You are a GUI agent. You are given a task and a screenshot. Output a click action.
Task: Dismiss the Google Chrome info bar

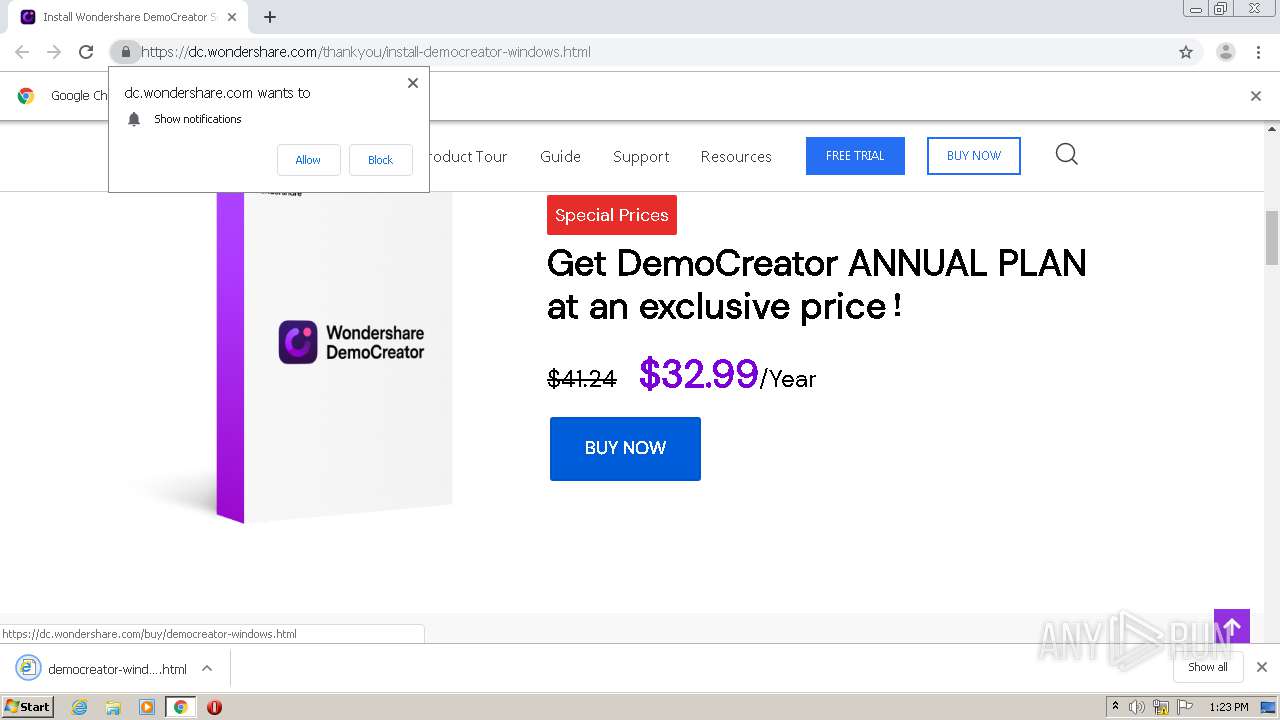[1256, 96]
